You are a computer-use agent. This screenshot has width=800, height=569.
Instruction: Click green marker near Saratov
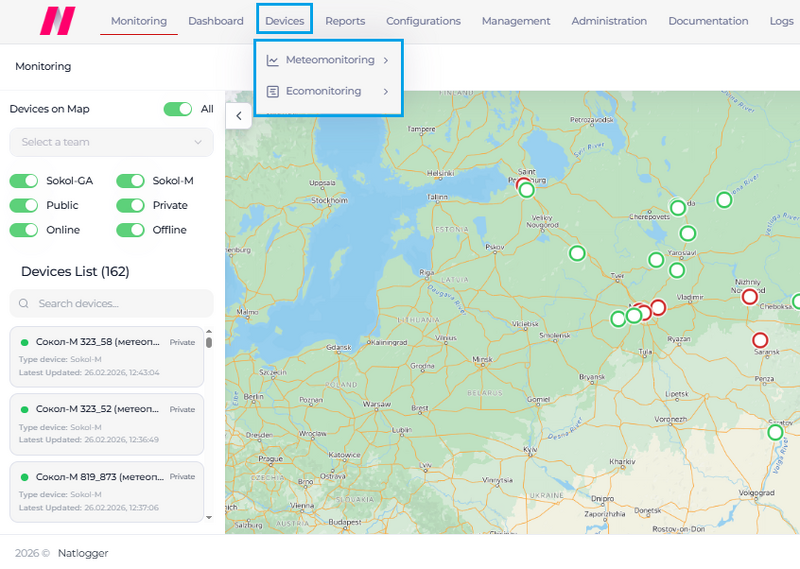776,433
